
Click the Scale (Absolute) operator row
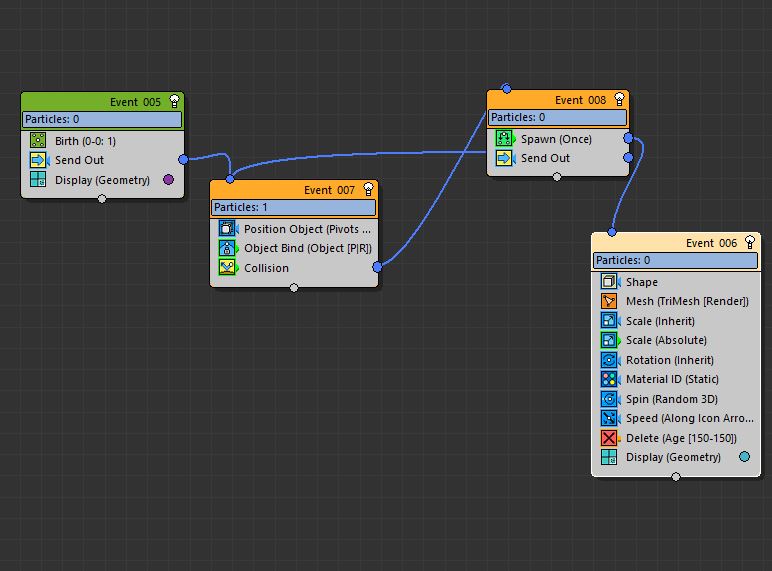click(665, 340)
